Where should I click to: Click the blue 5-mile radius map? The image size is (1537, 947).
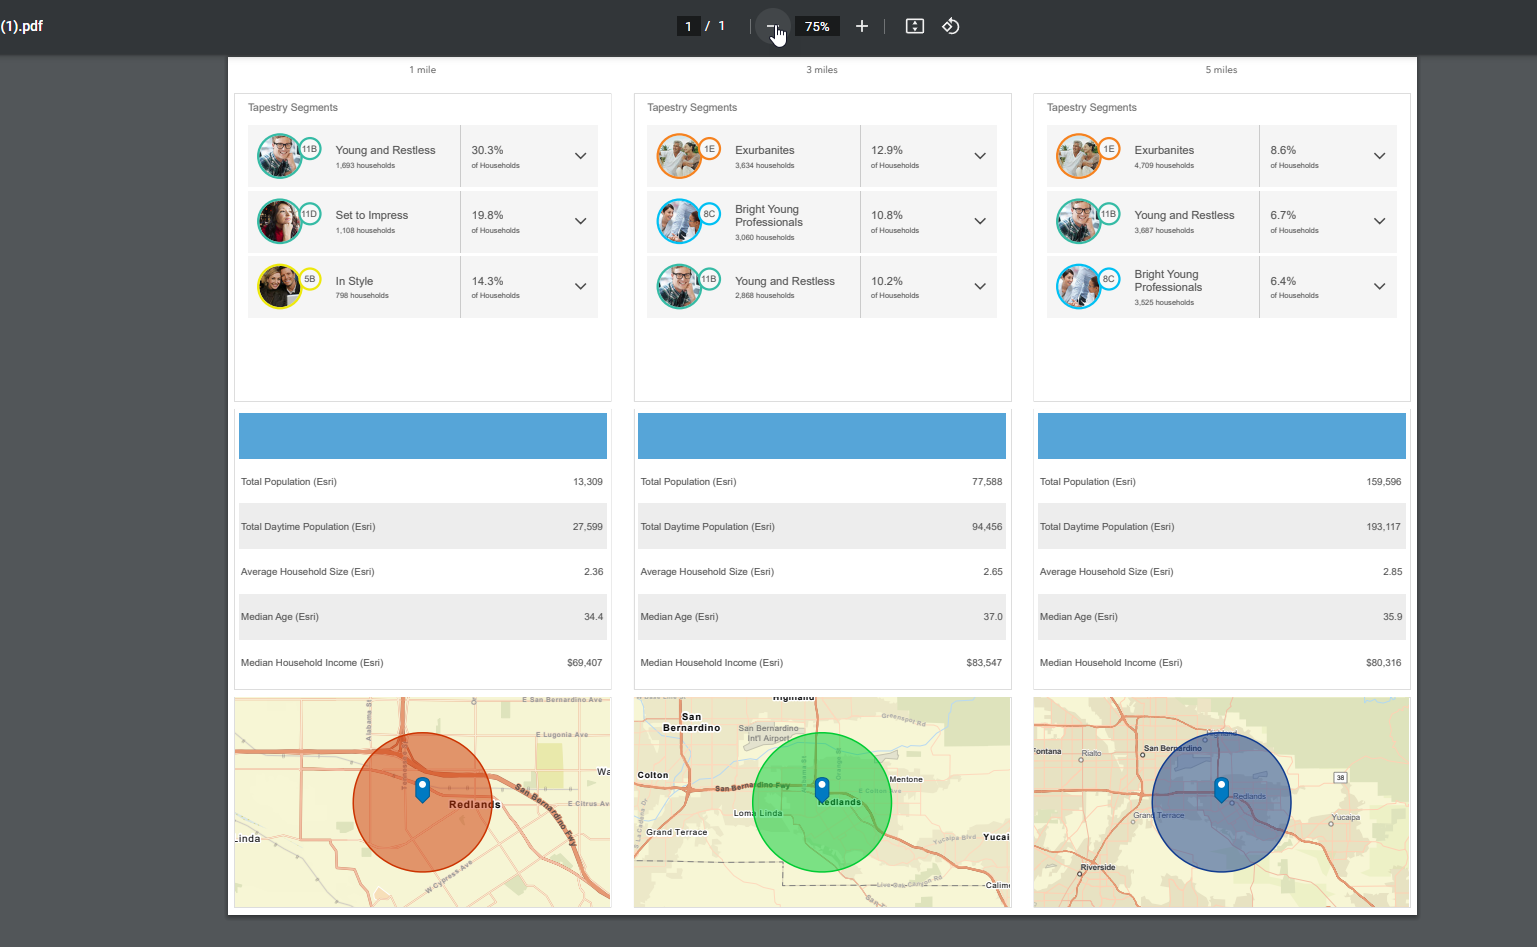[x=1221, y=801]
